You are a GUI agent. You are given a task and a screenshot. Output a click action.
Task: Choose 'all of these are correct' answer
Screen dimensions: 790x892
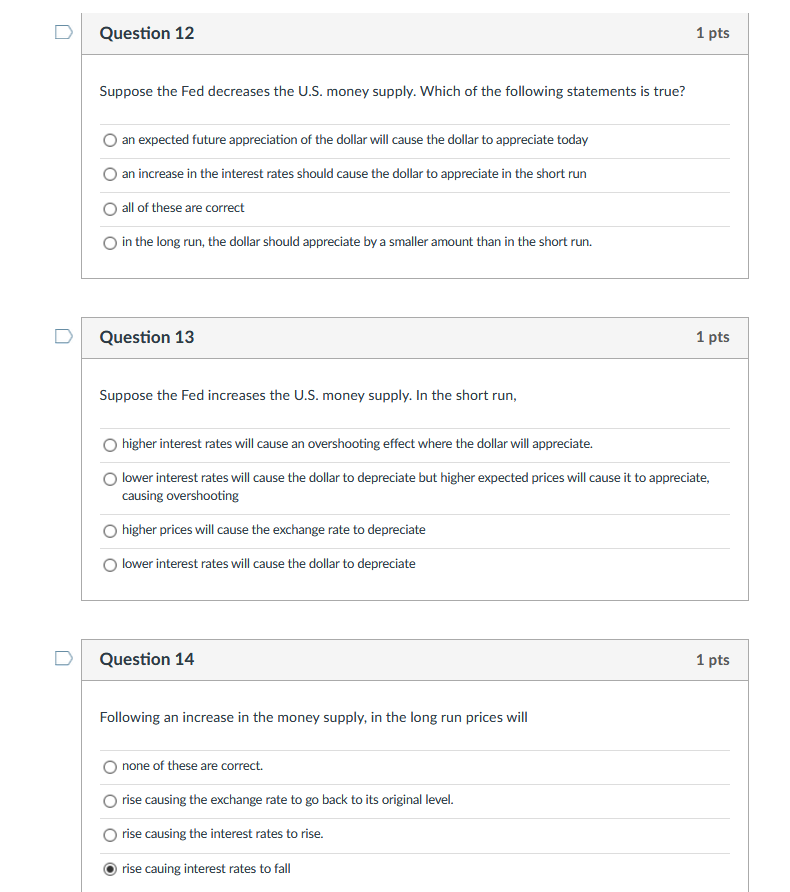[110, 209]
